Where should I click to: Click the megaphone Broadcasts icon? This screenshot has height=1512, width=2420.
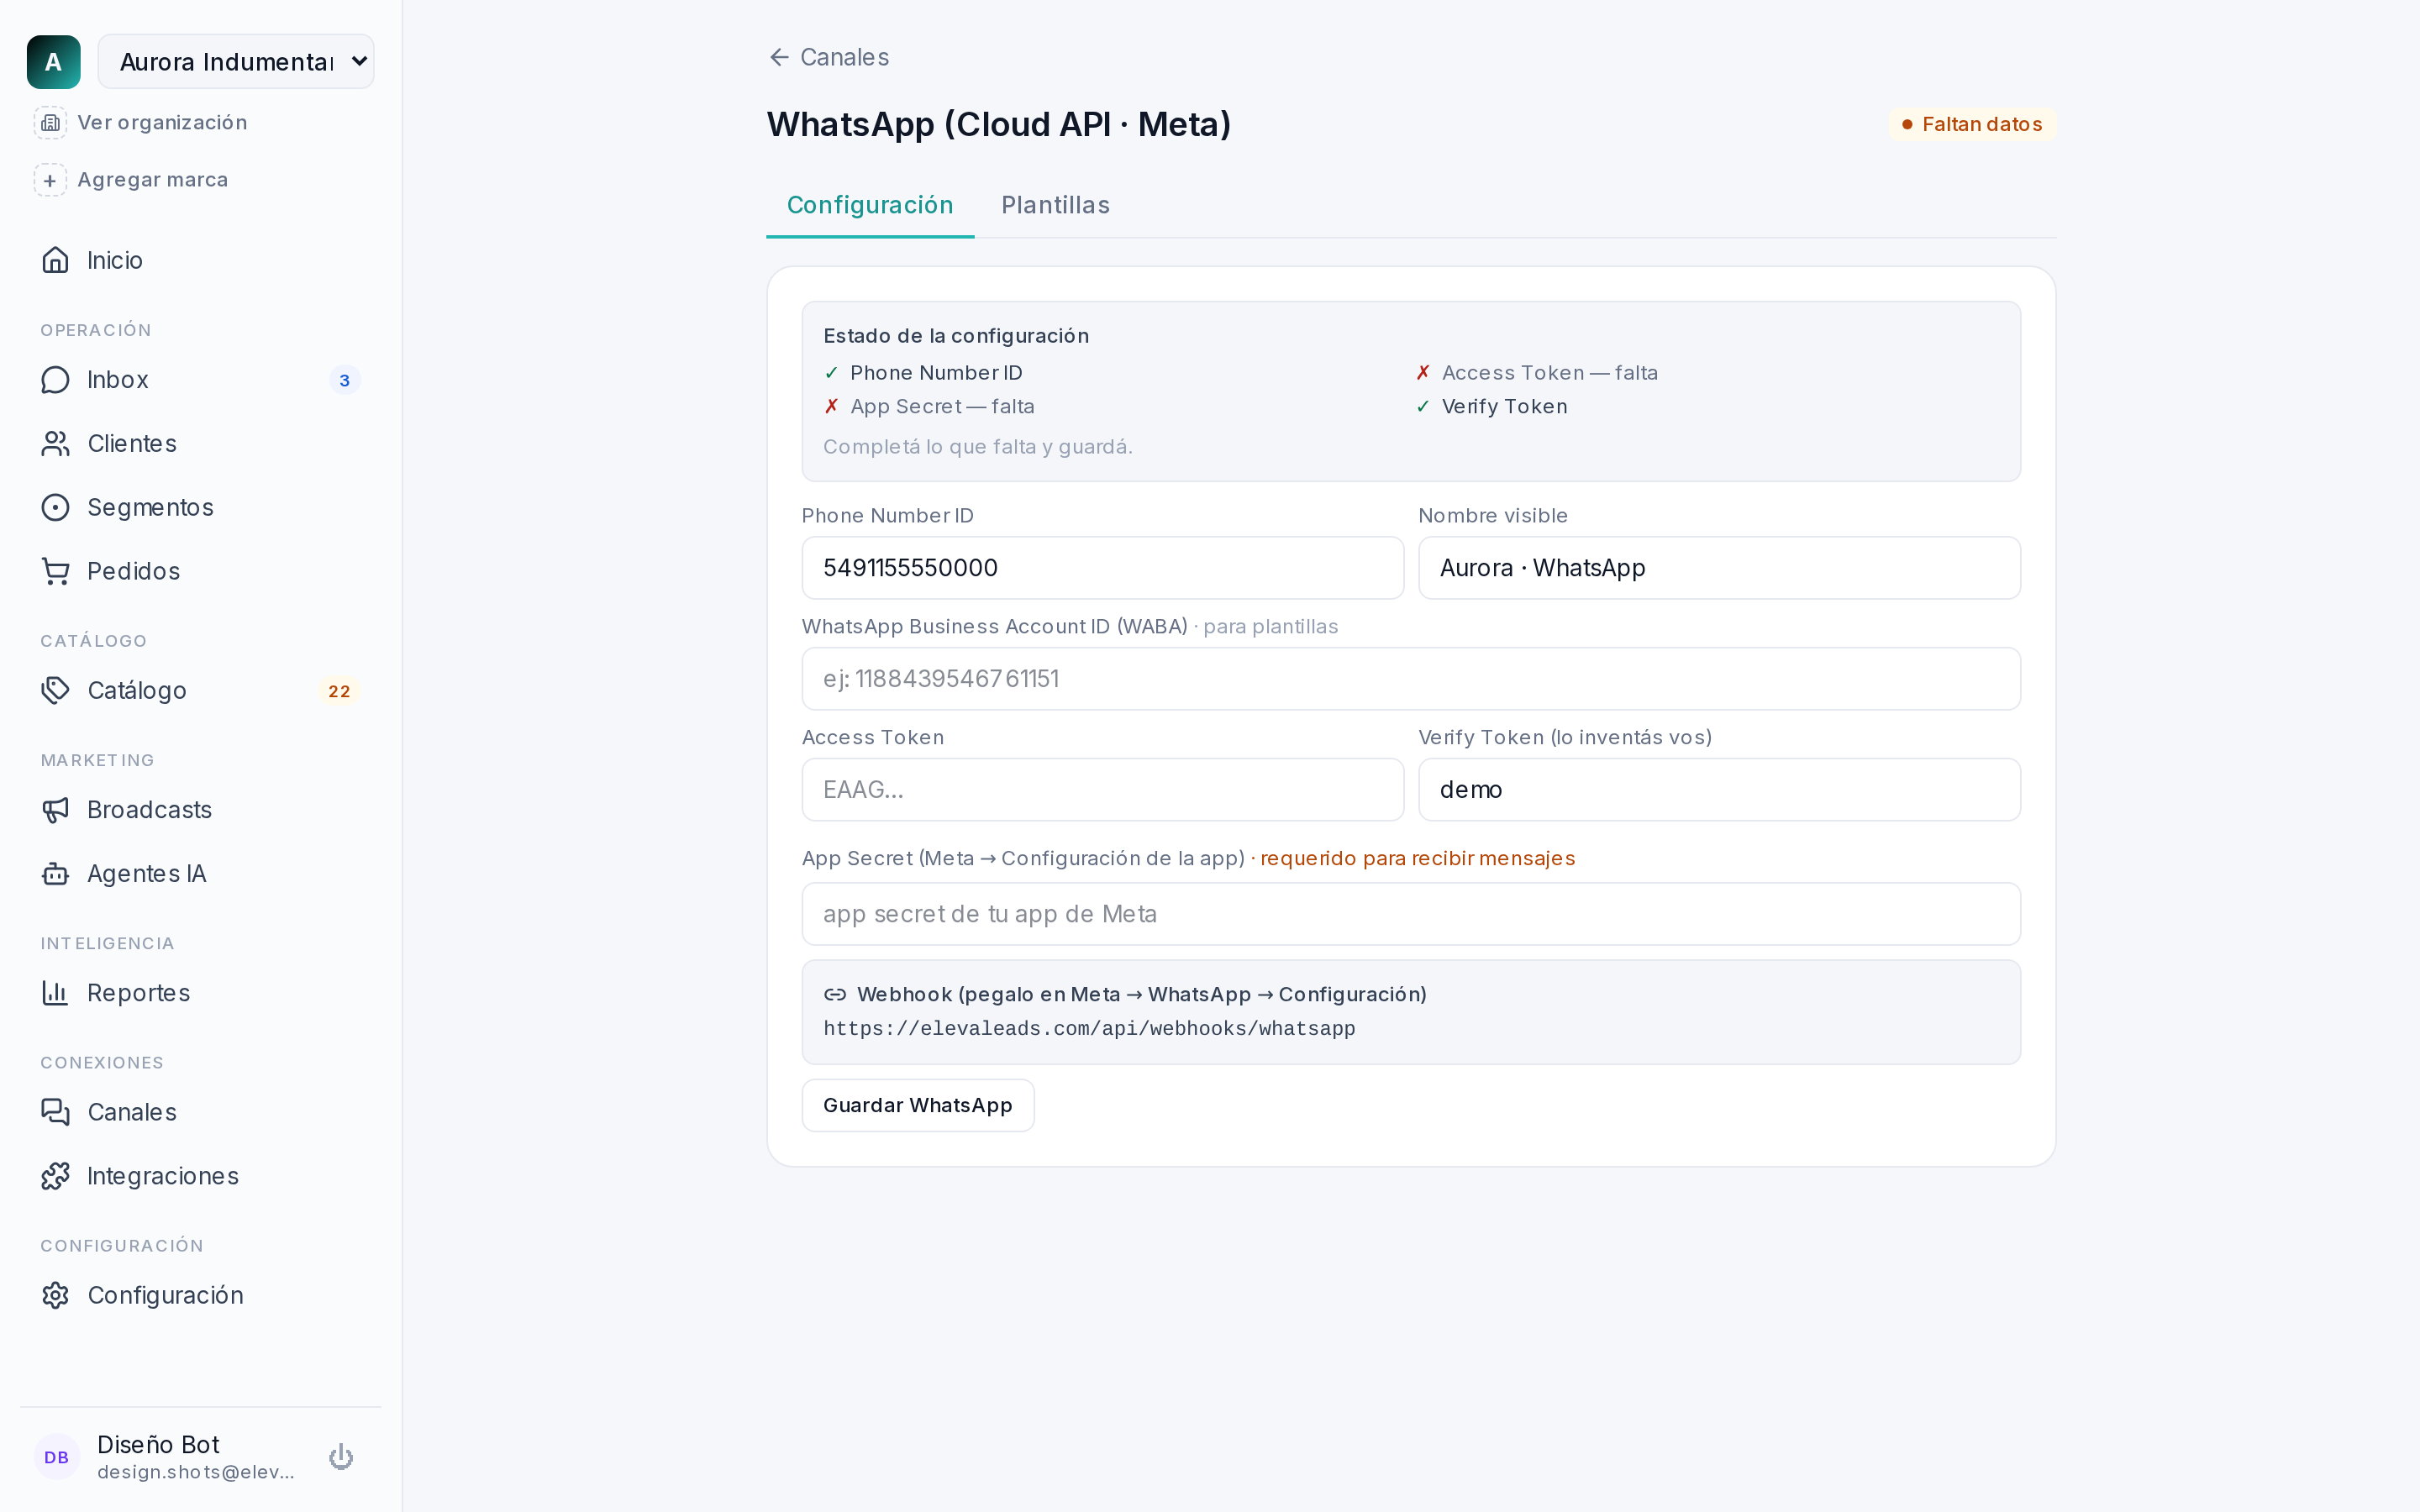pos(56,810)
